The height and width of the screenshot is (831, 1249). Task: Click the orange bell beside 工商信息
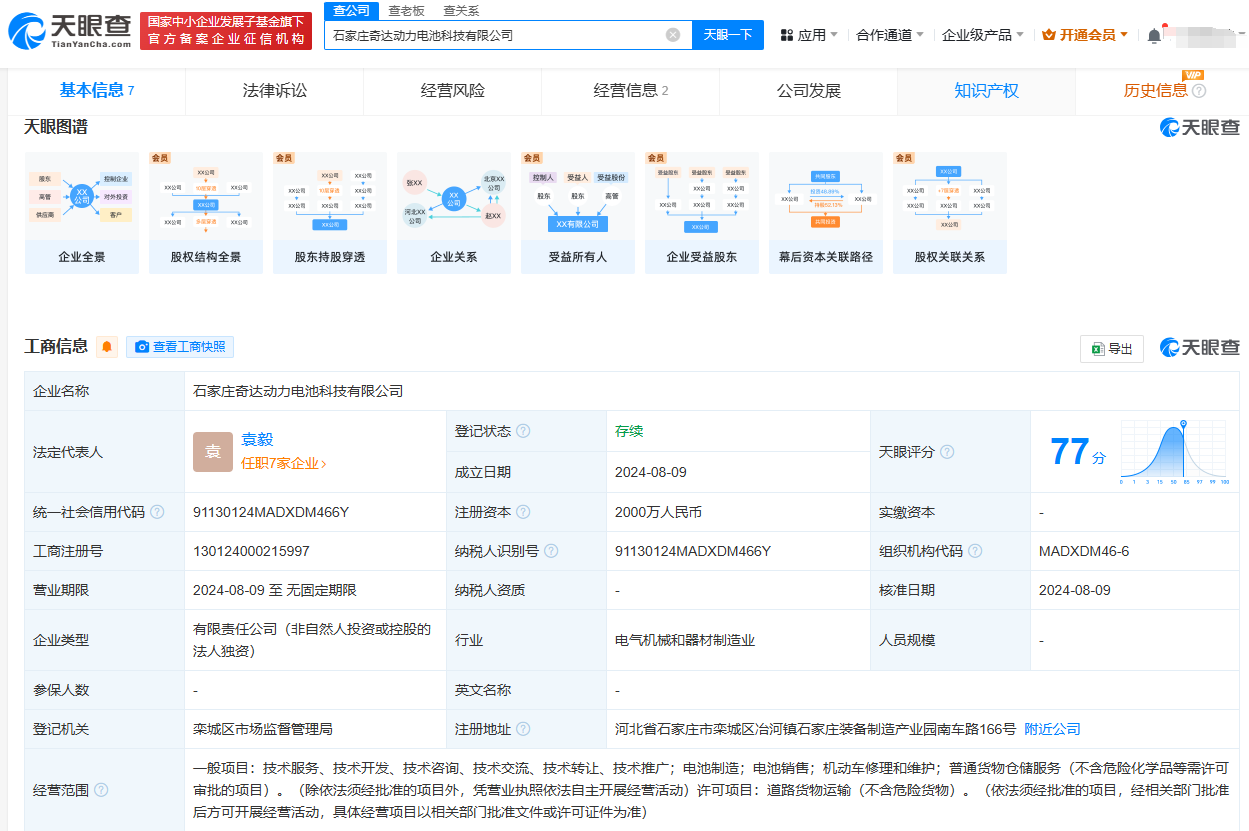click(107, 347)
